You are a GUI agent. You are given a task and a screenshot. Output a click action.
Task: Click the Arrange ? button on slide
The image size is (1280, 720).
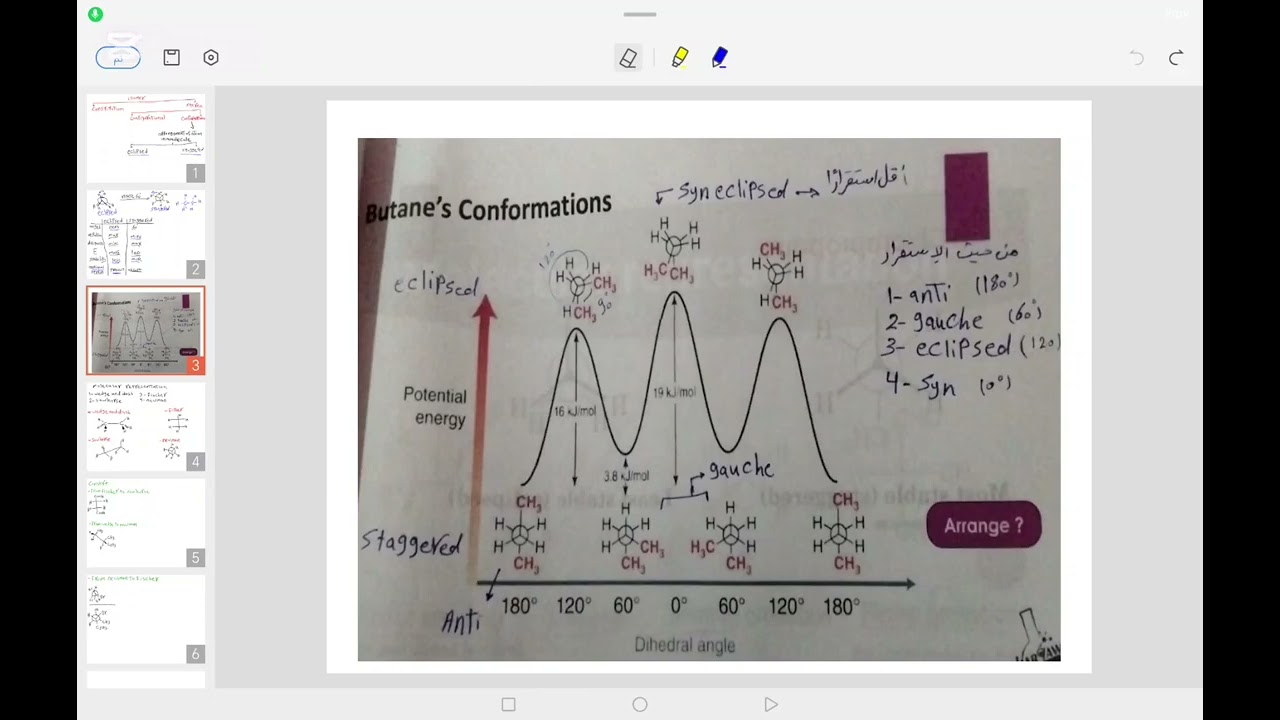(x=984, y=526)
